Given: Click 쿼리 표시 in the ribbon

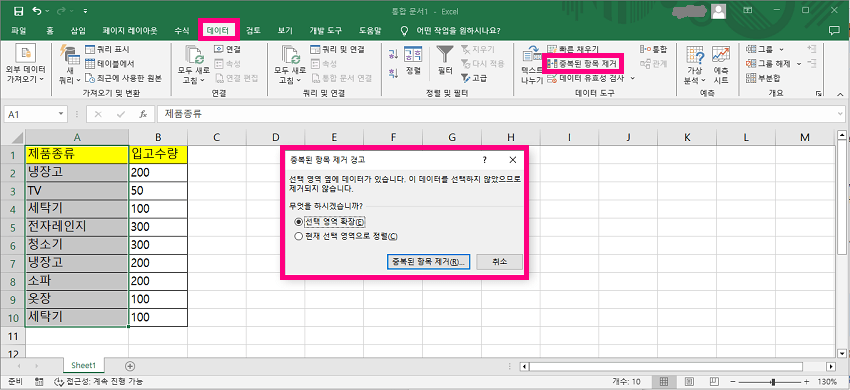Looking at the screenshot, I should (107, 49).
